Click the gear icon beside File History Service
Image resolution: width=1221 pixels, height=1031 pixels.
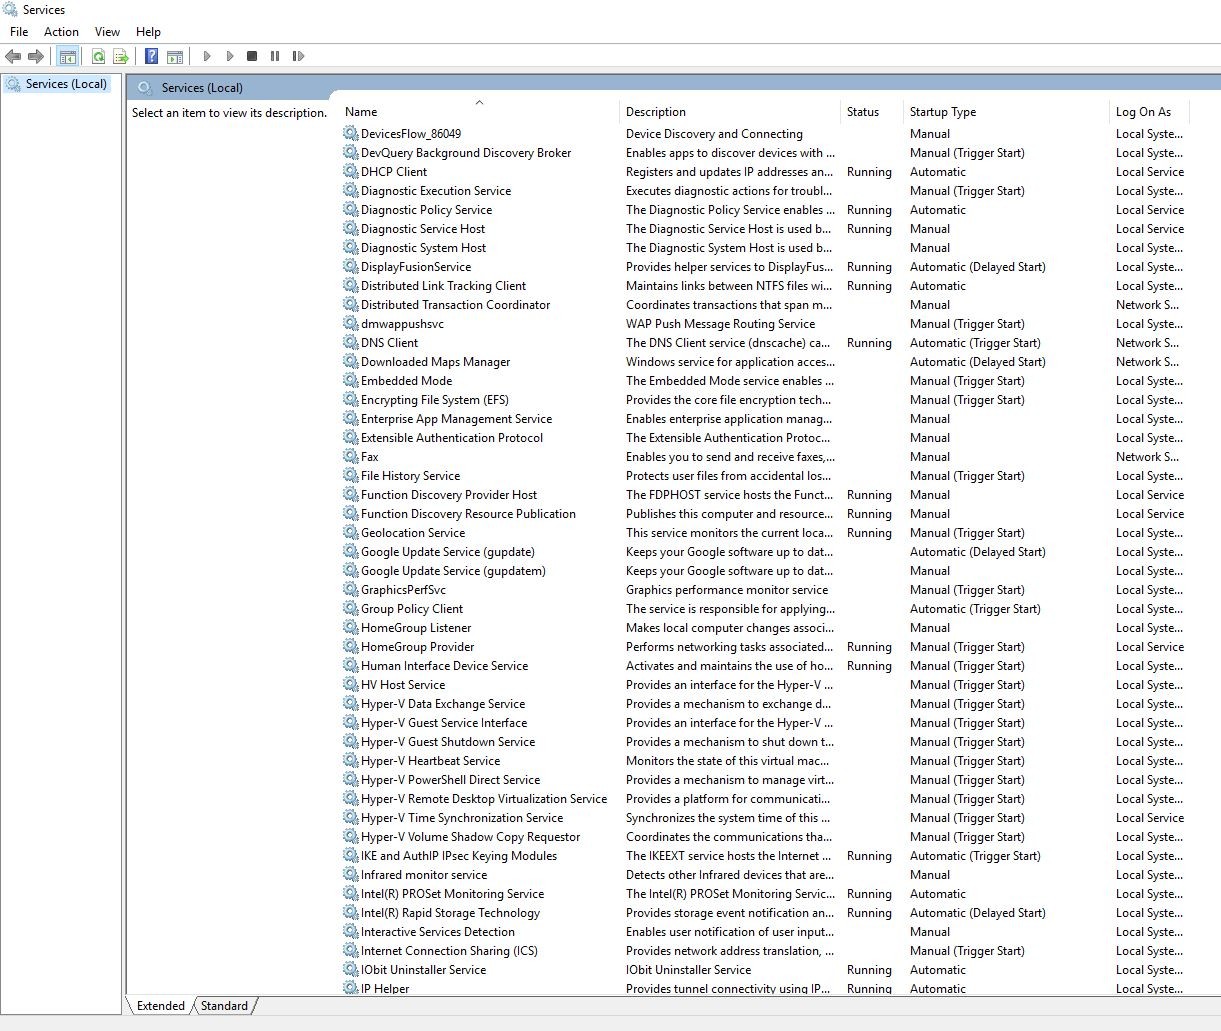350,475
